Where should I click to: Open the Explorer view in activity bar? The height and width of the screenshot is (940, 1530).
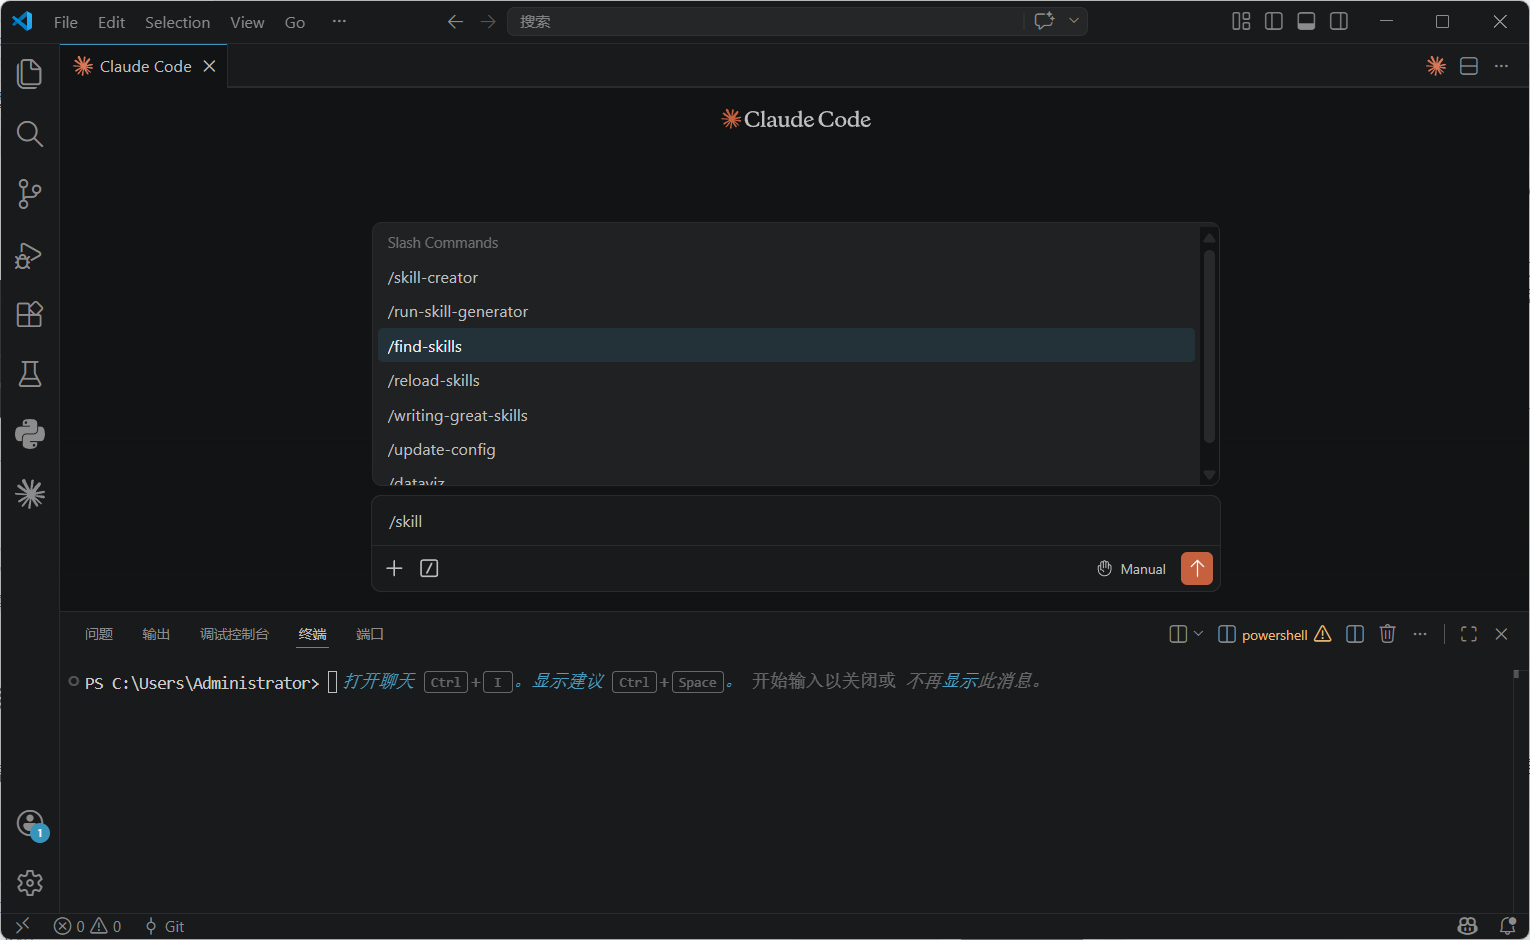(x=30, y=74)
